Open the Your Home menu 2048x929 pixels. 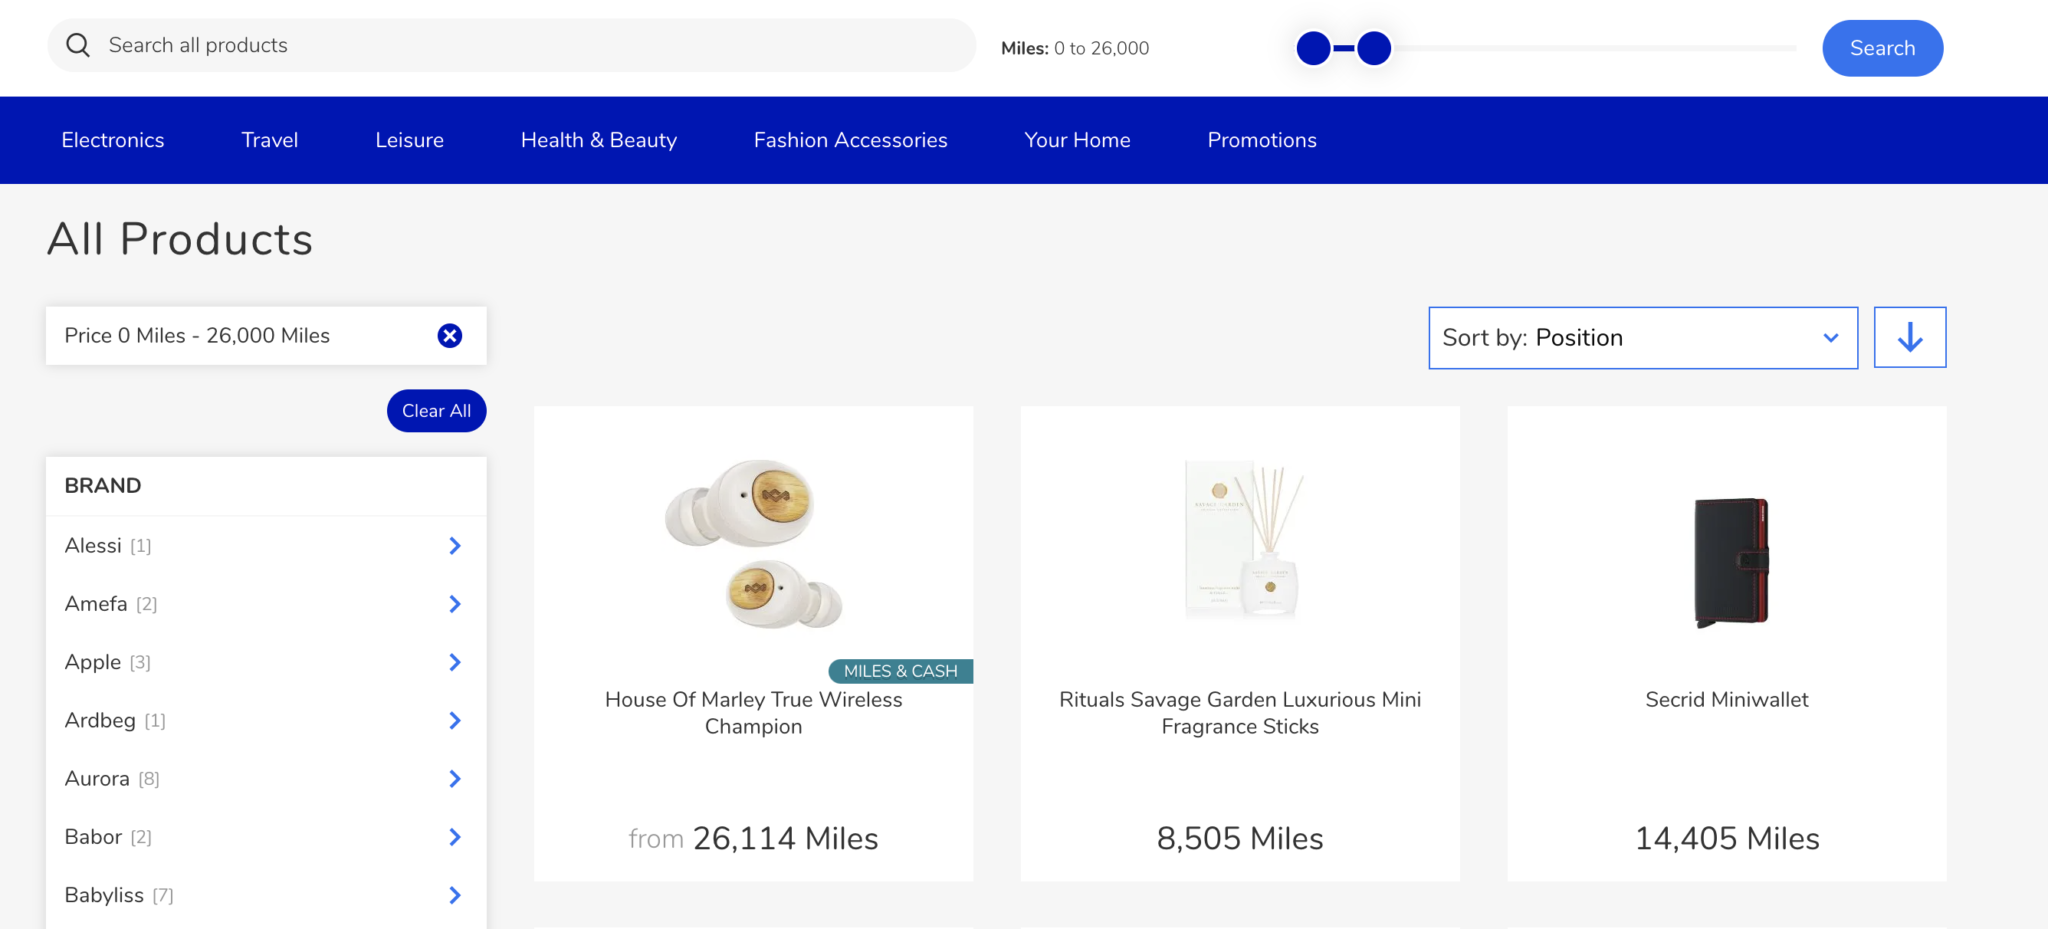coord(1078,140)
